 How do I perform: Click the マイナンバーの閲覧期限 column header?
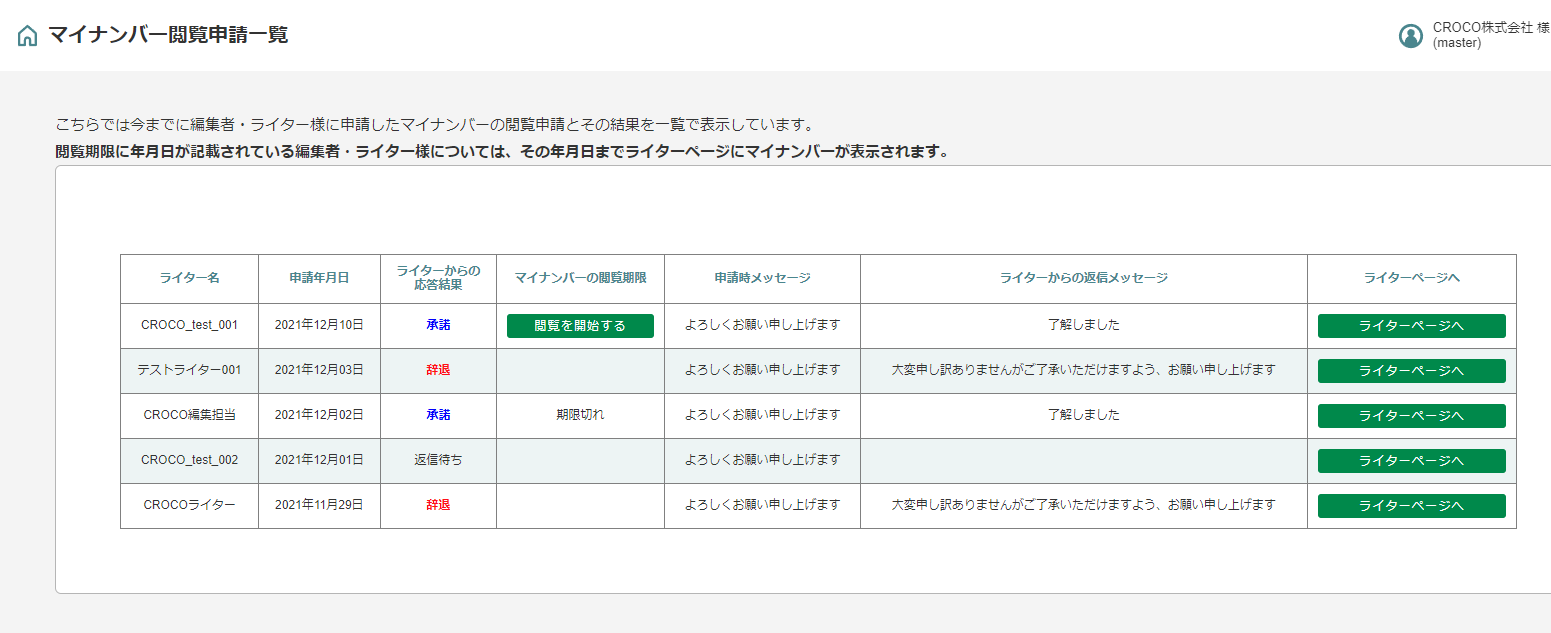click(580, 278)
